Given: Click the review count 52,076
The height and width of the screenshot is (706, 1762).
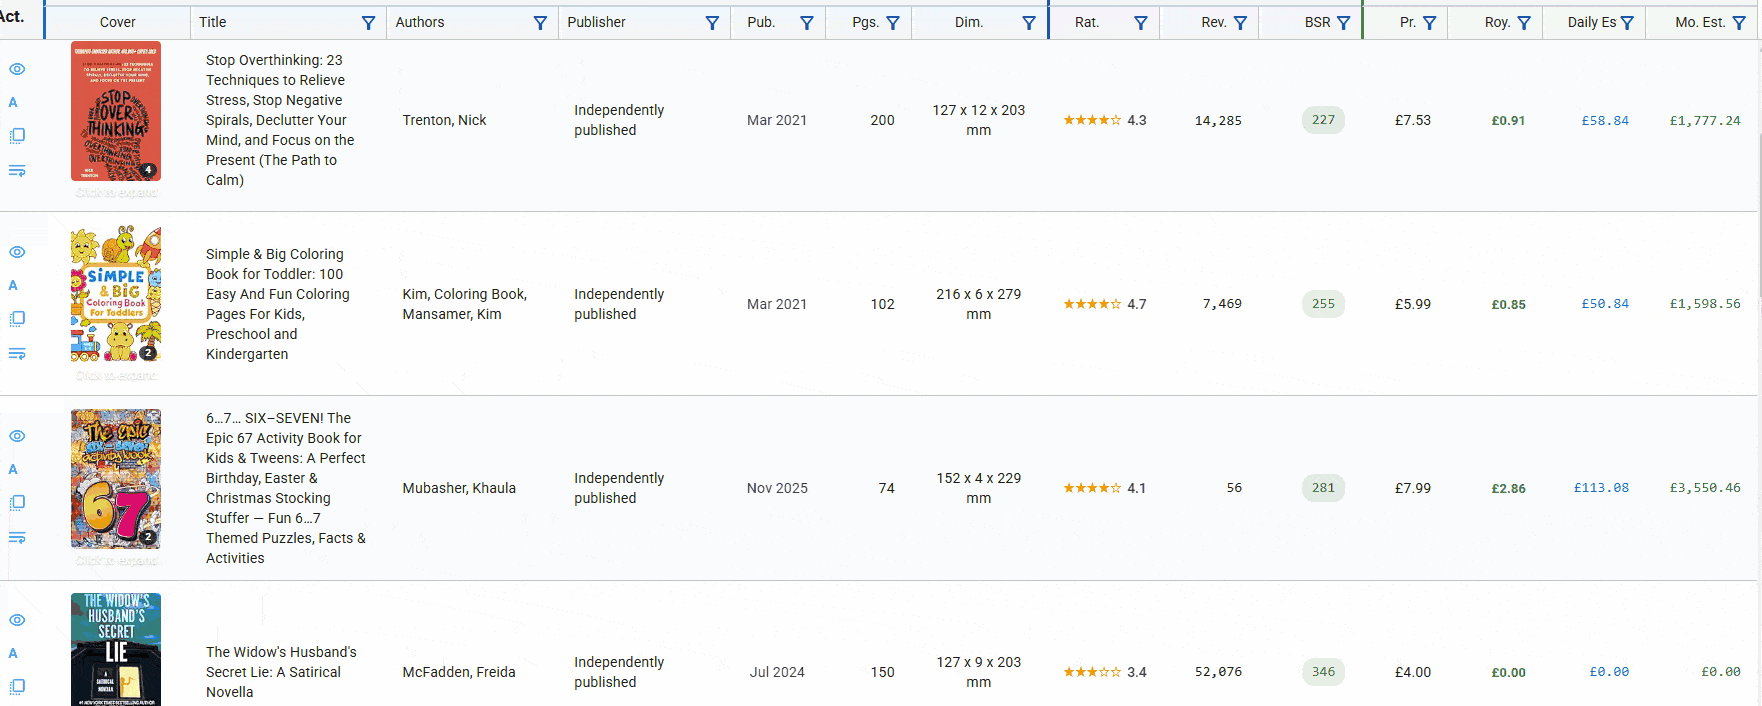Looking at the screenshot, I should pos(1218,672).
